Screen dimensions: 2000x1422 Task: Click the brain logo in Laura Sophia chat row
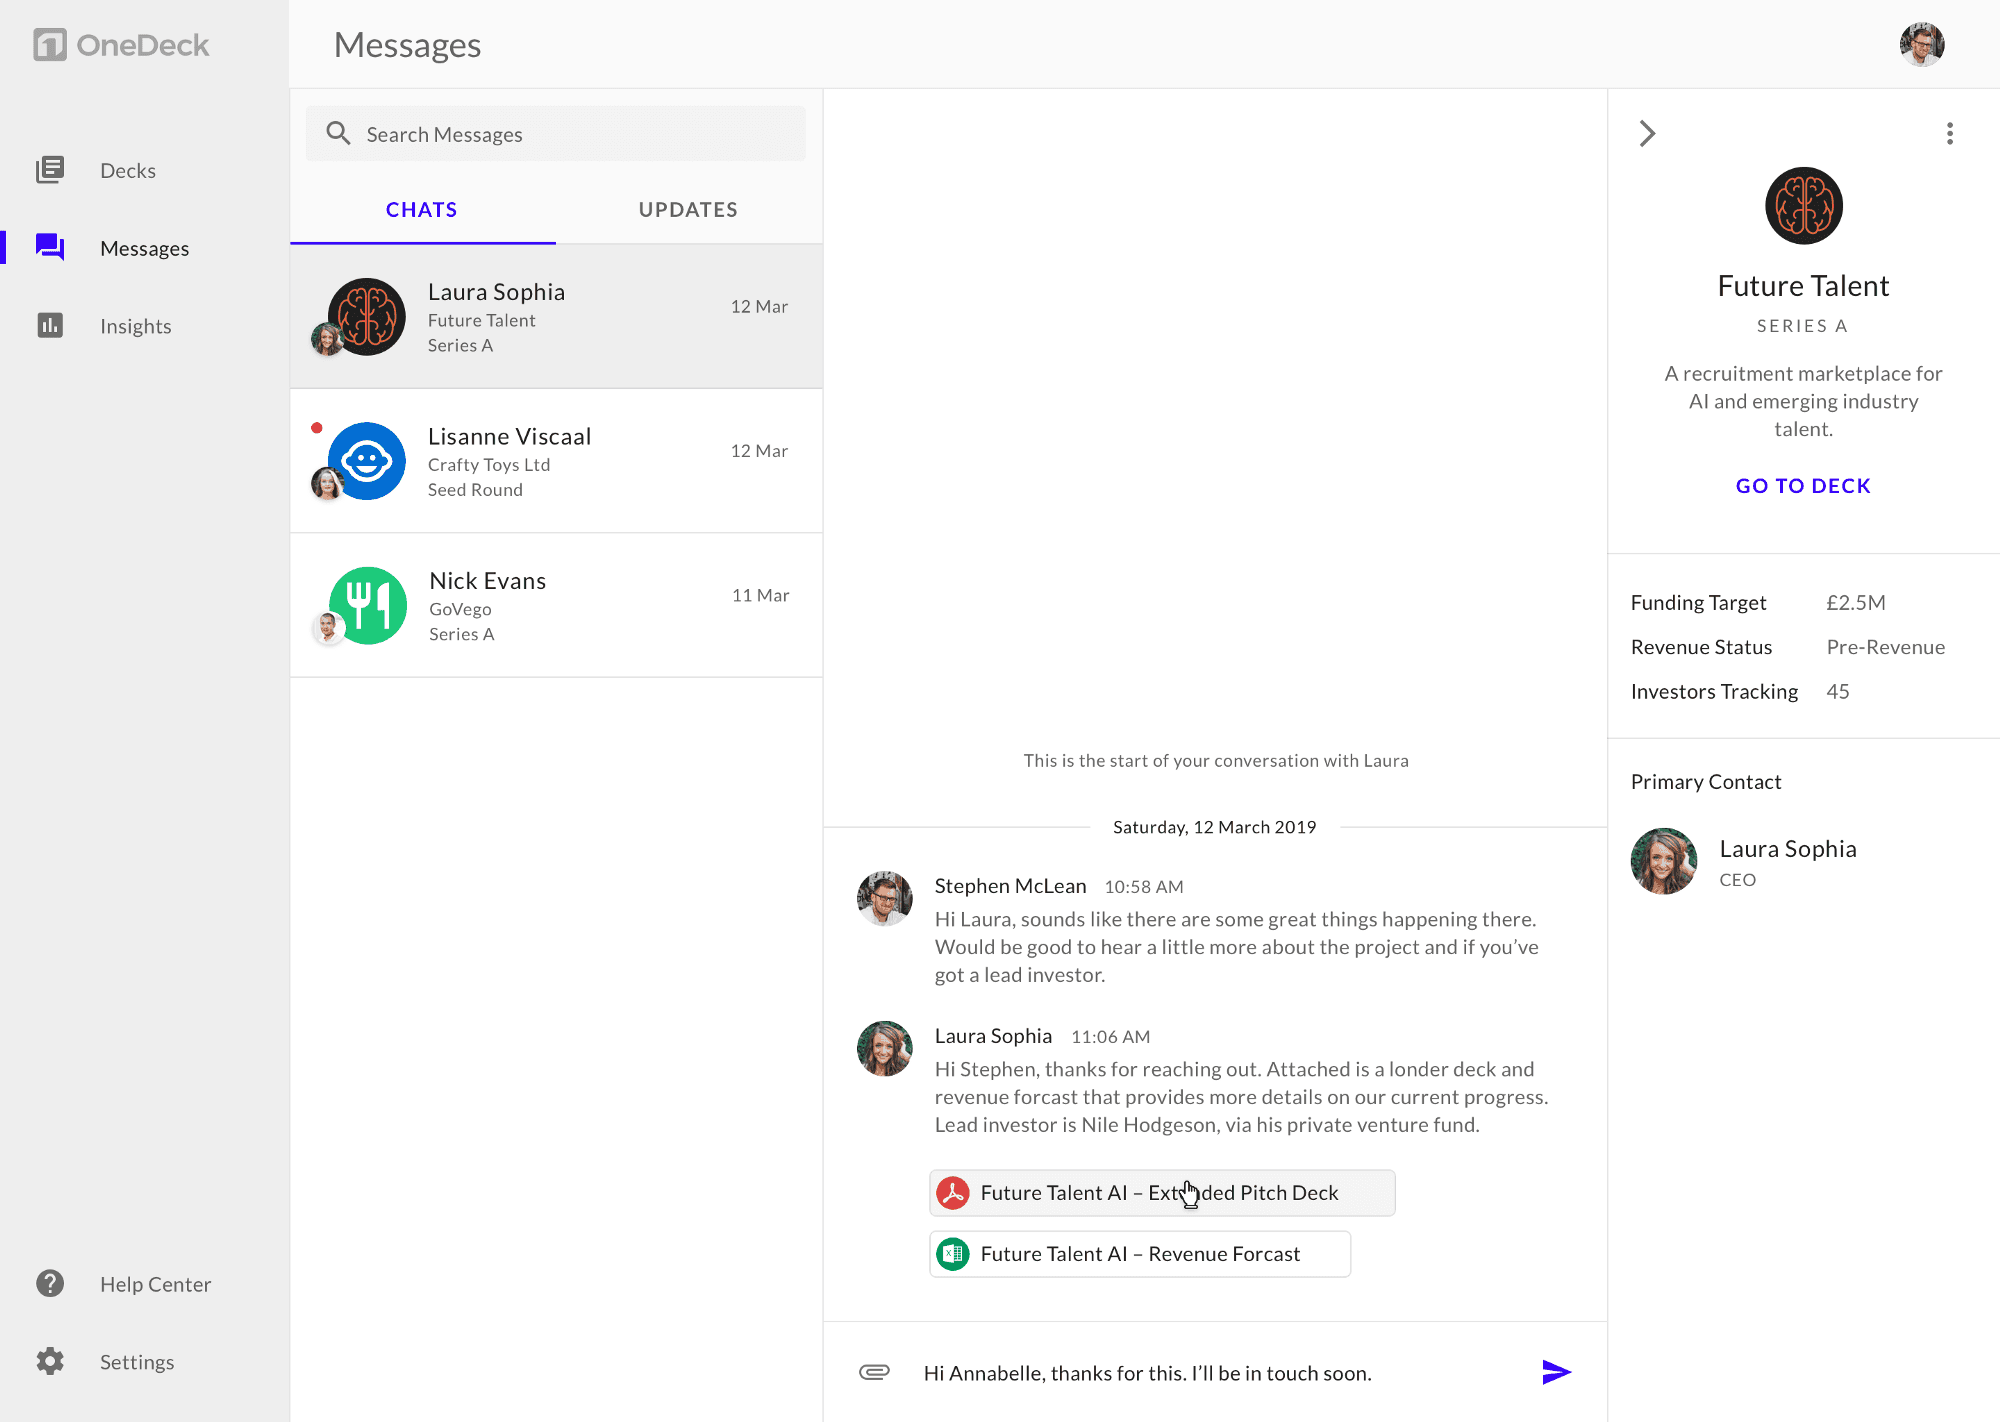tap(367, 317)
